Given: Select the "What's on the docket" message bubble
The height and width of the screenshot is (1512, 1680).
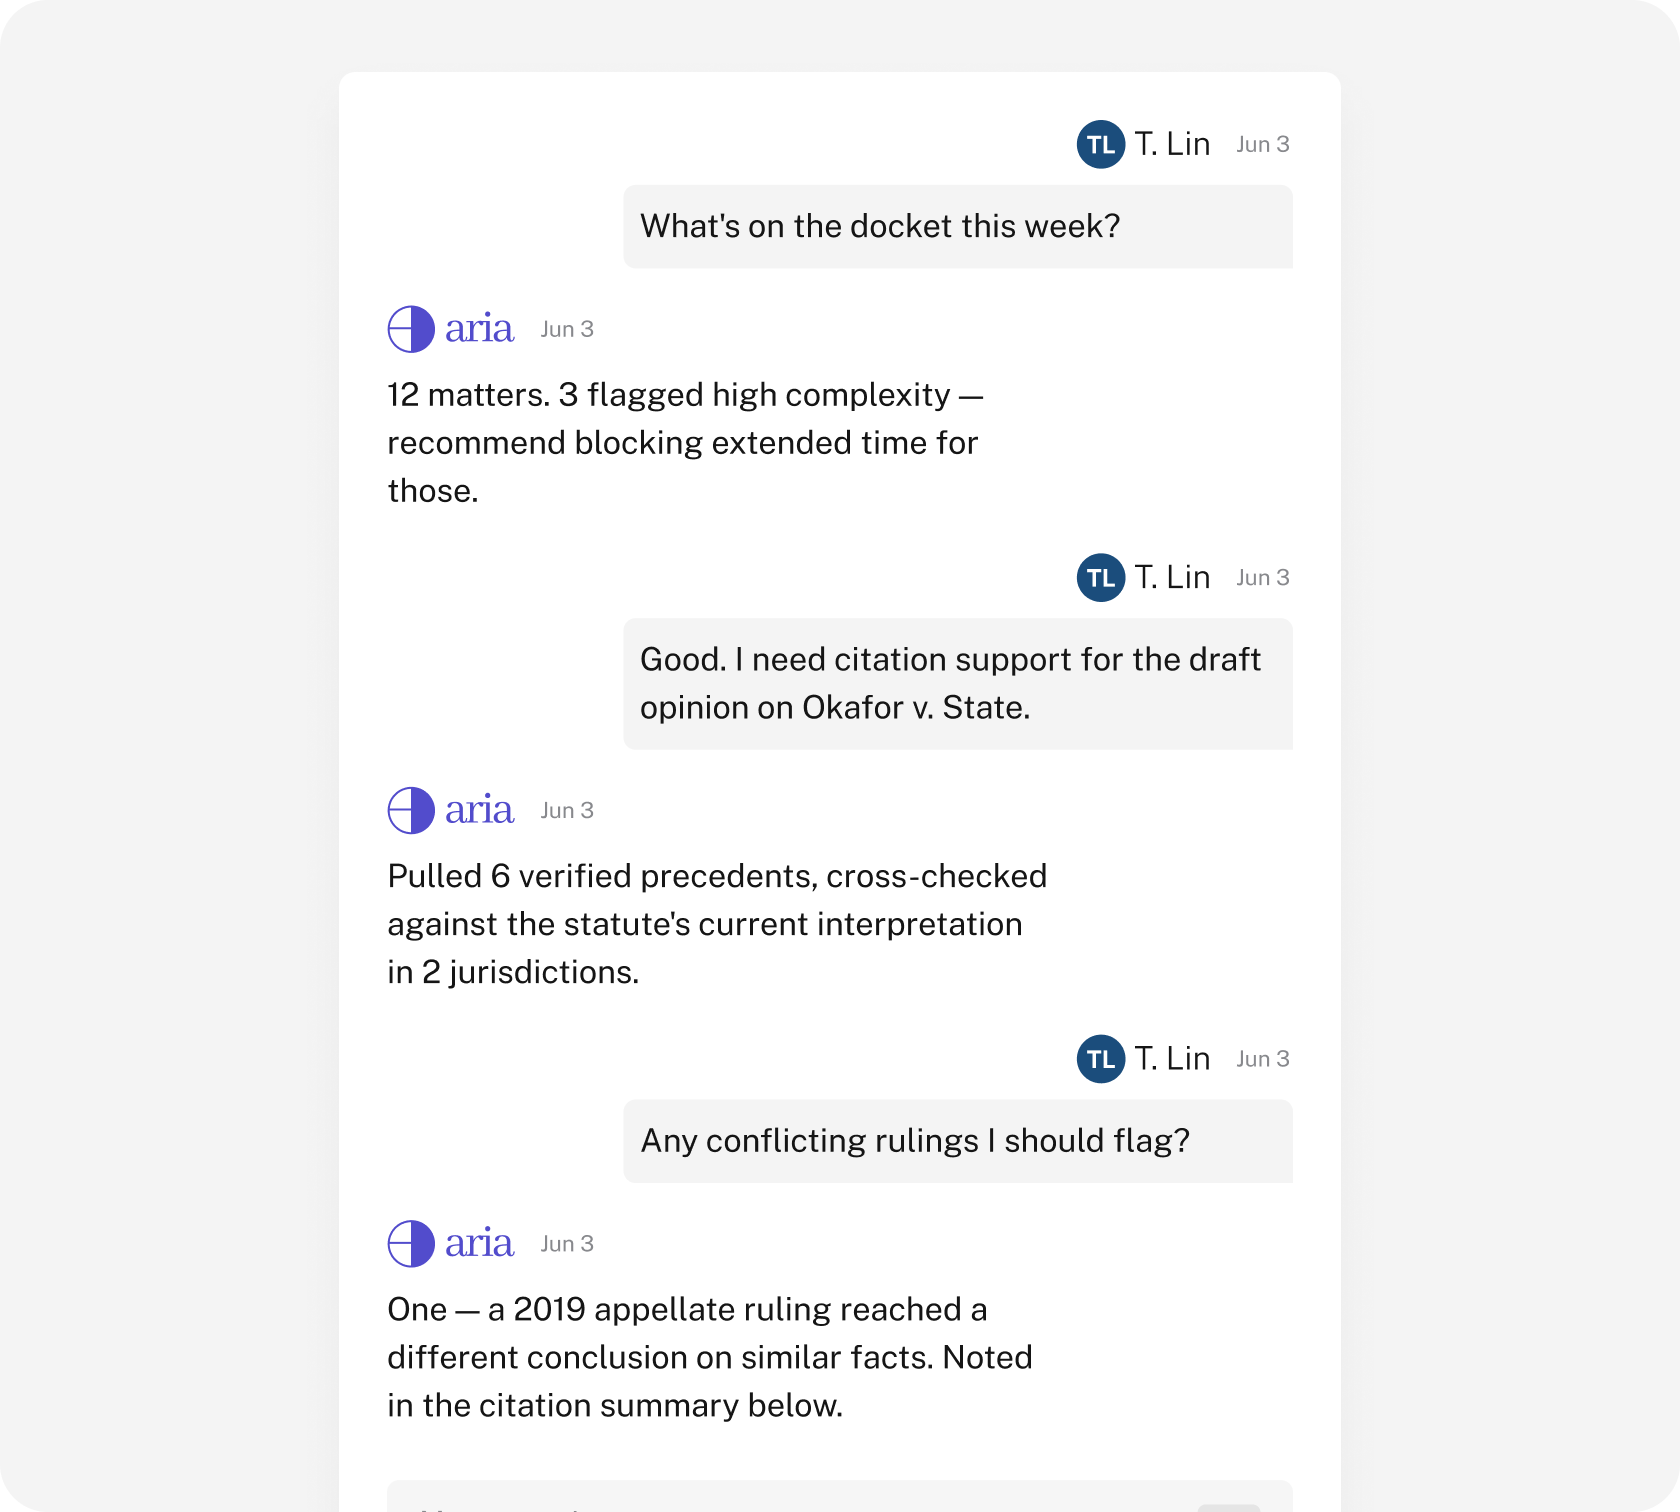Looking at the screenshot, I should (958, 226).
